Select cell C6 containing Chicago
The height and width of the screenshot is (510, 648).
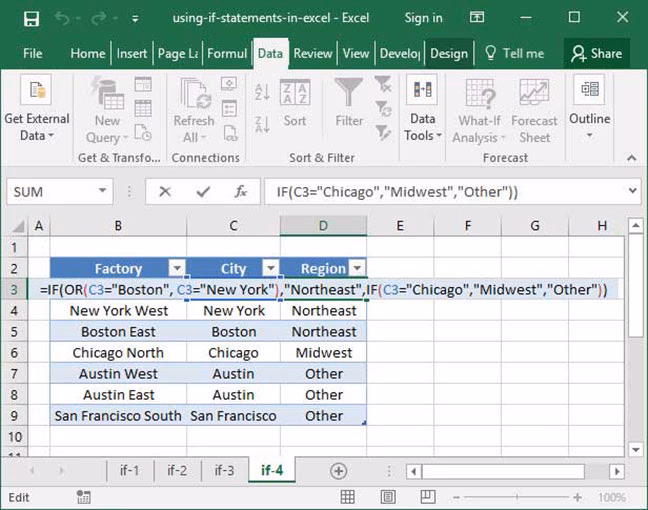pyautogui.click(x=233, y=353)
